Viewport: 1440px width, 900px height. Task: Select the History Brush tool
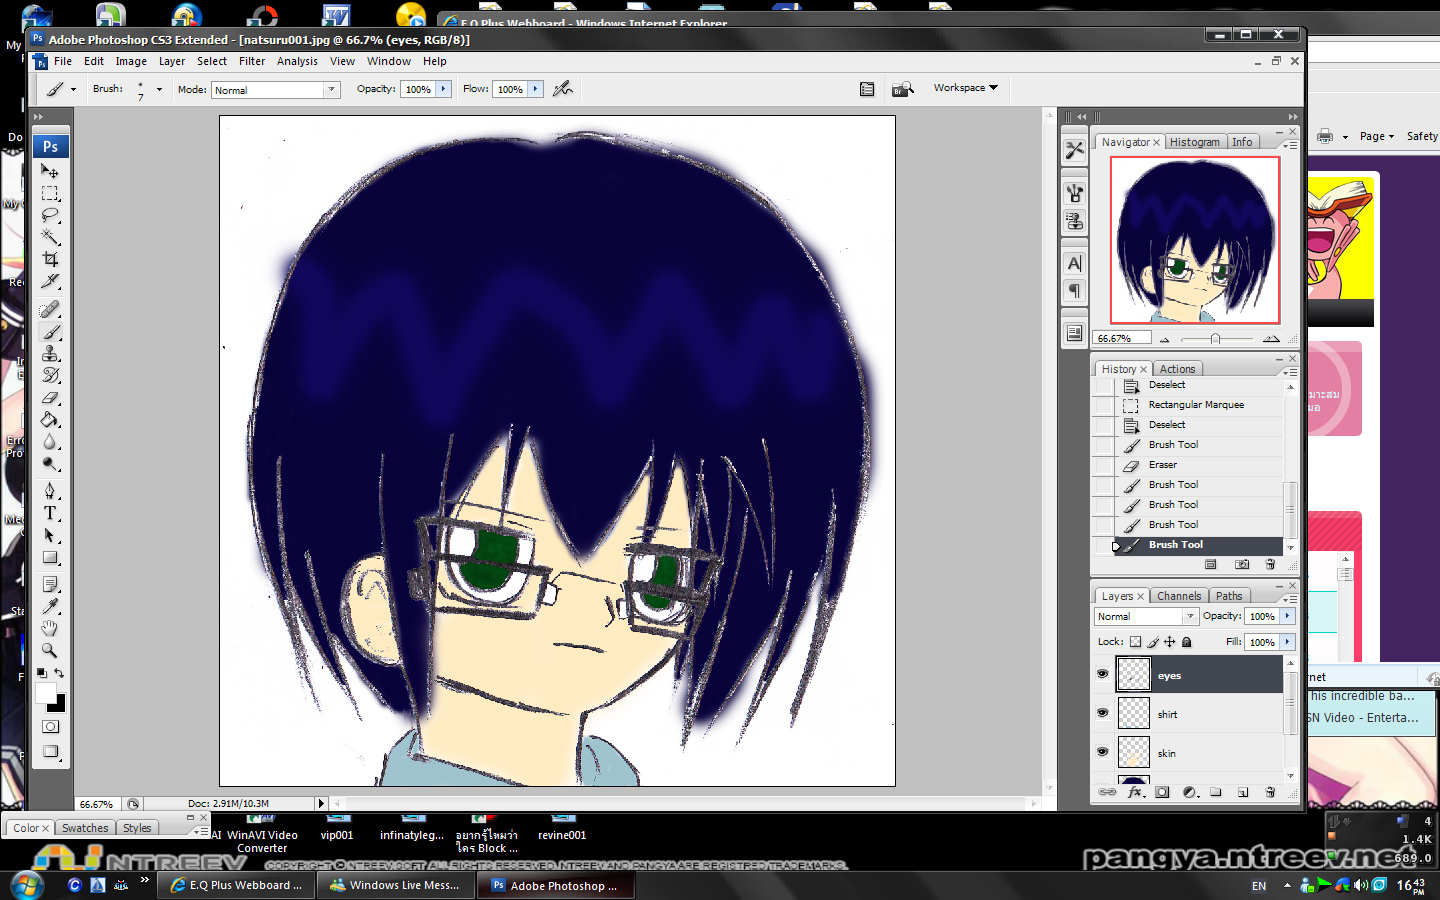[50, 376]
